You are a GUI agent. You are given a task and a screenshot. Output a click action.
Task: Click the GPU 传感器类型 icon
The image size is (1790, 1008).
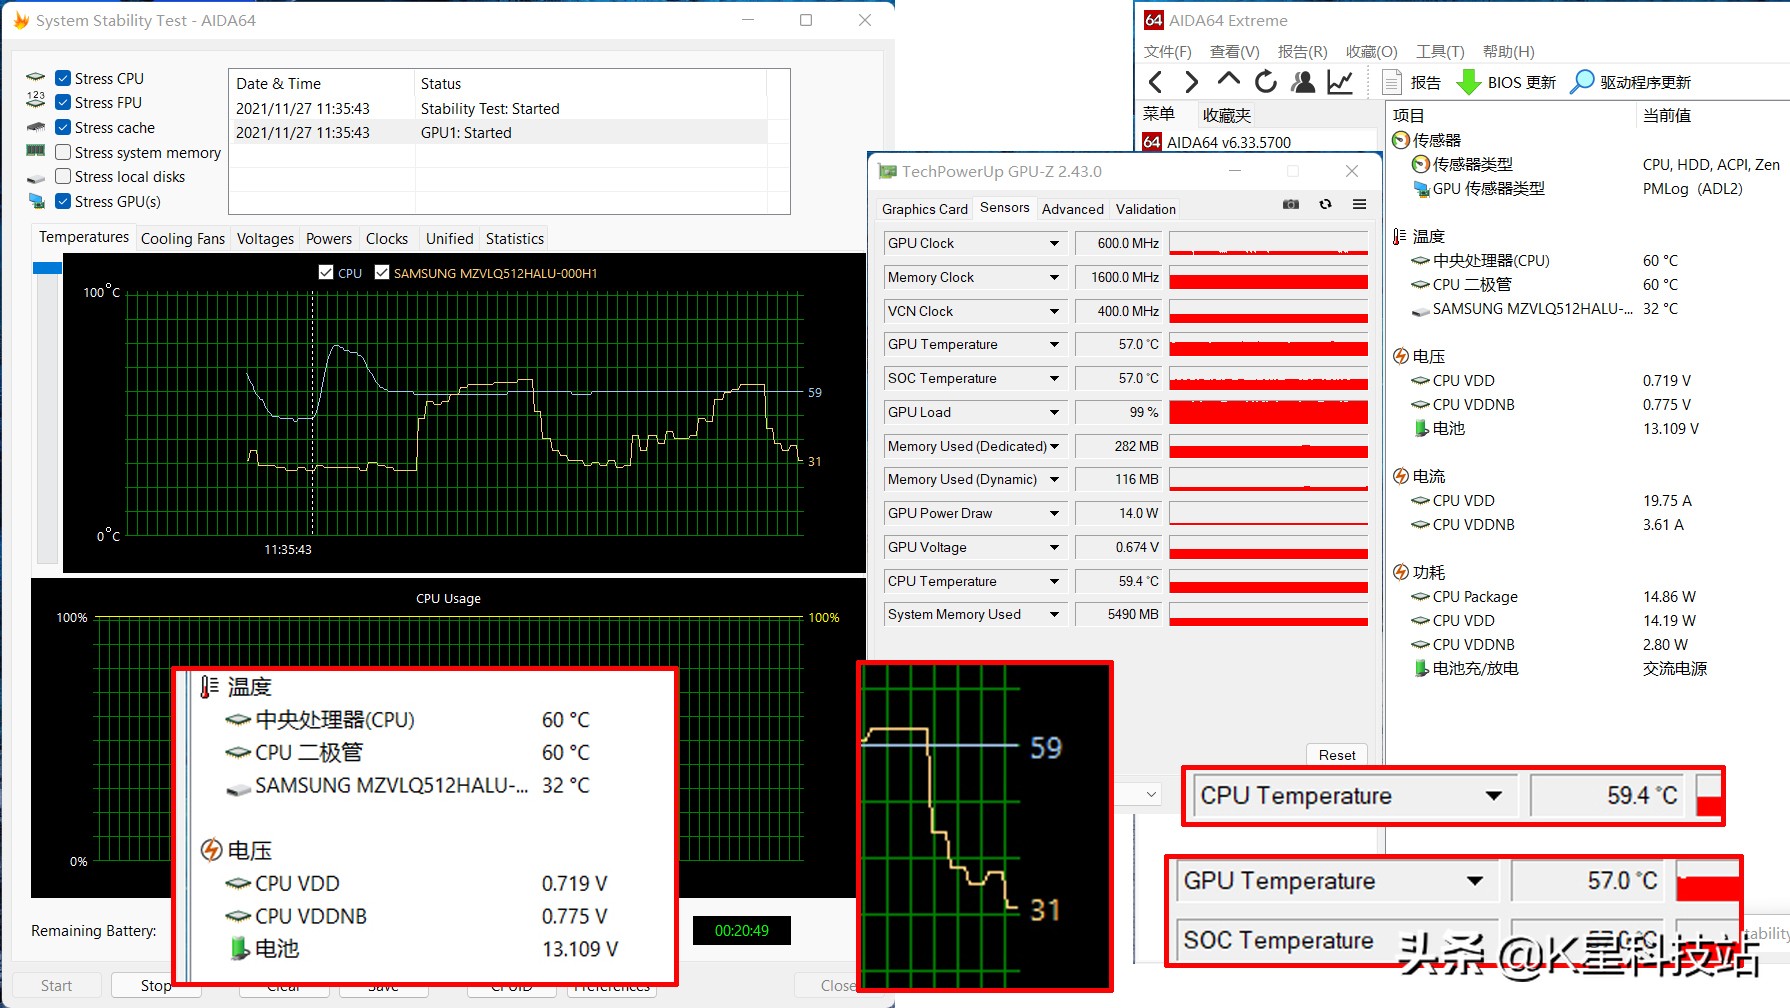click(x=1420, y=188)
